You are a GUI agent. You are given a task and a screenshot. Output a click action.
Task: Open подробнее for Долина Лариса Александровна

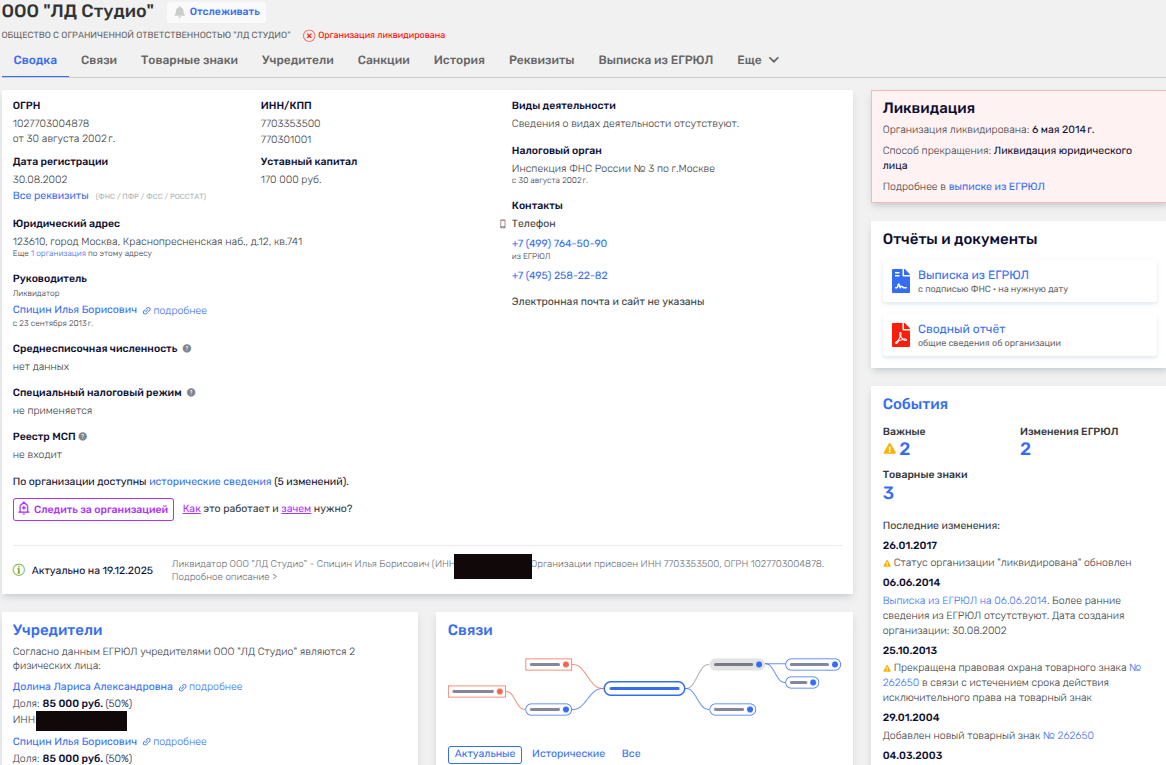click(x=210, y=687)
